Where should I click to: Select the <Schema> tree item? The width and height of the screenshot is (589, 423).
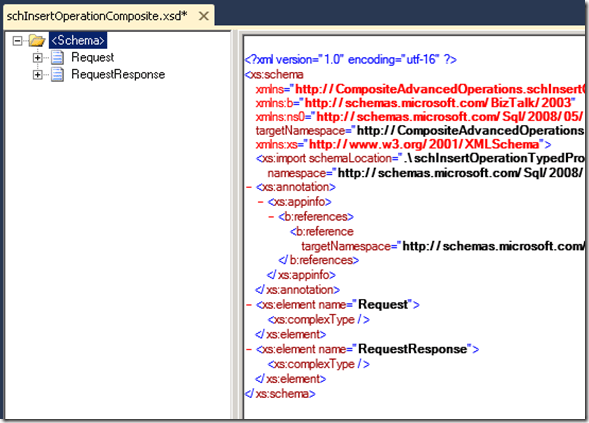pos(78,40)
